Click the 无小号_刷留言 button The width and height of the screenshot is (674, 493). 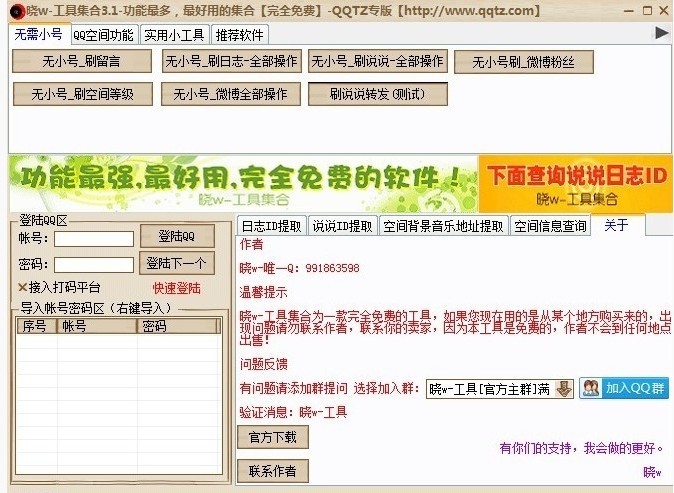80,61
